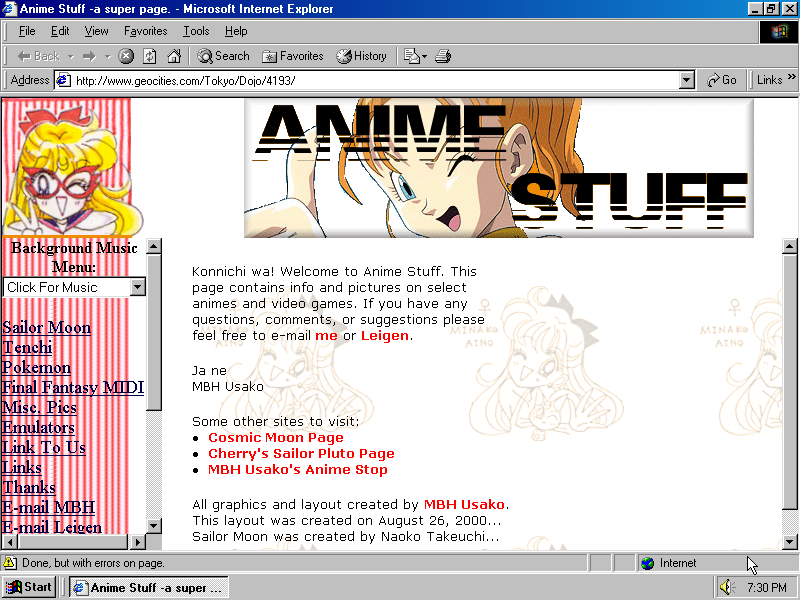The width and height of the screenshot is (800, 600).
Task: Open the History pane
Action: coord(361,56)
